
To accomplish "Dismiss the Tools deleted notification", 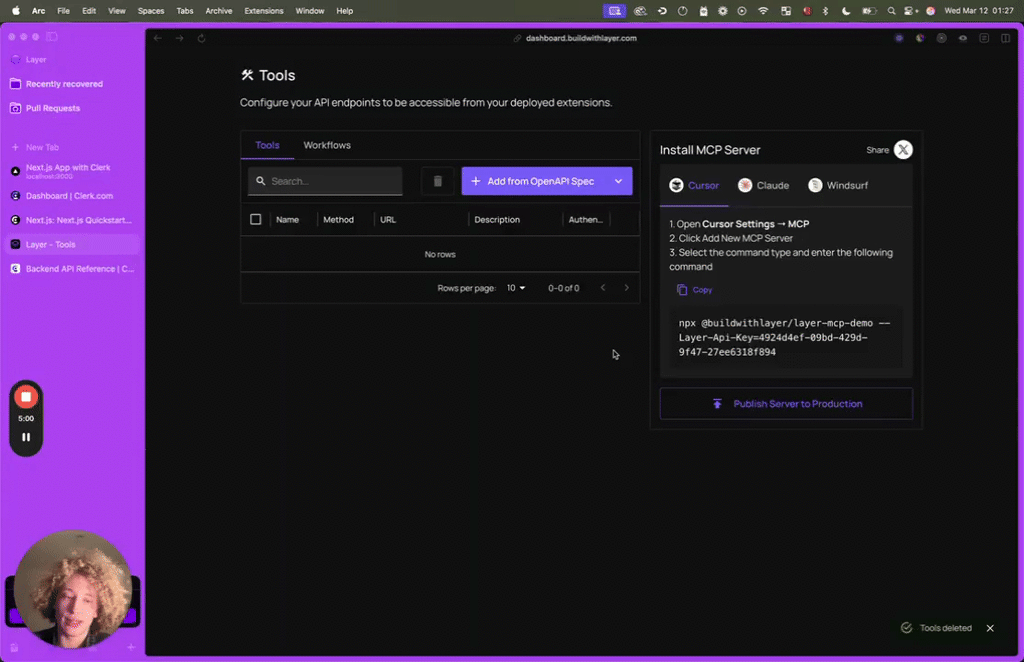I will pos(990,628).
